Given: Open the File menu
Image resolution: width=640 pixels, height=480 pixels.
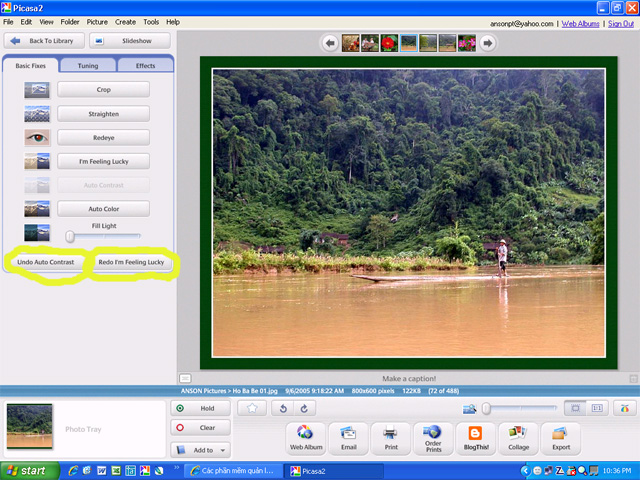Looking at the screenshot, I should [8, 22].
